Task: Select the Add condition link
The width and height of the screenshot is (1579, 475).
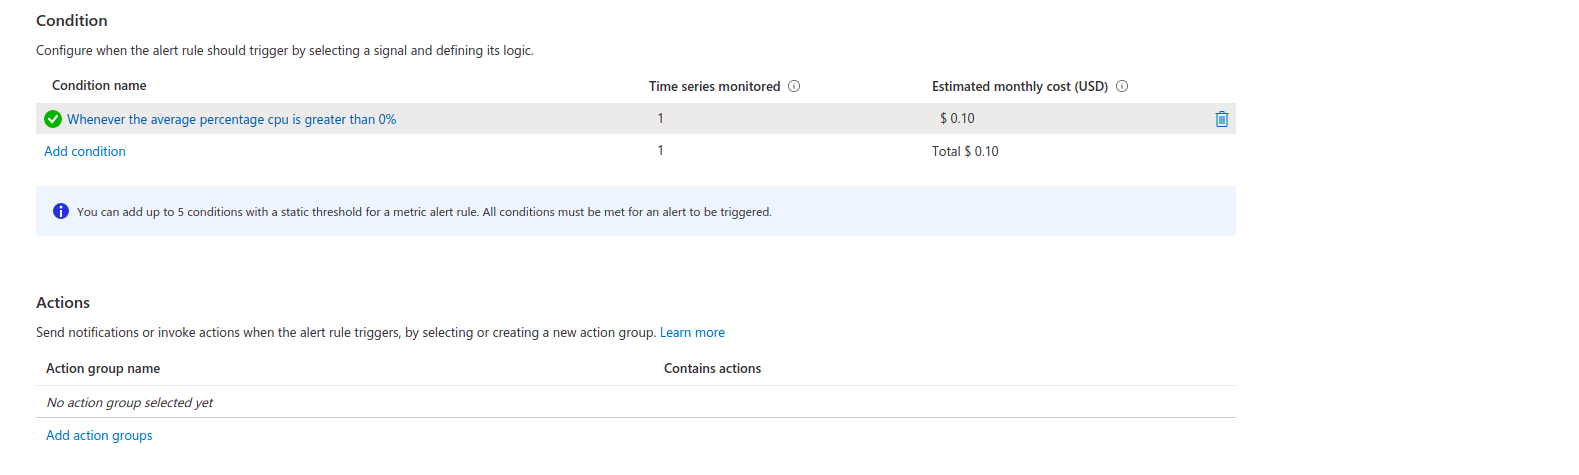Action: [x=85, y=151]
